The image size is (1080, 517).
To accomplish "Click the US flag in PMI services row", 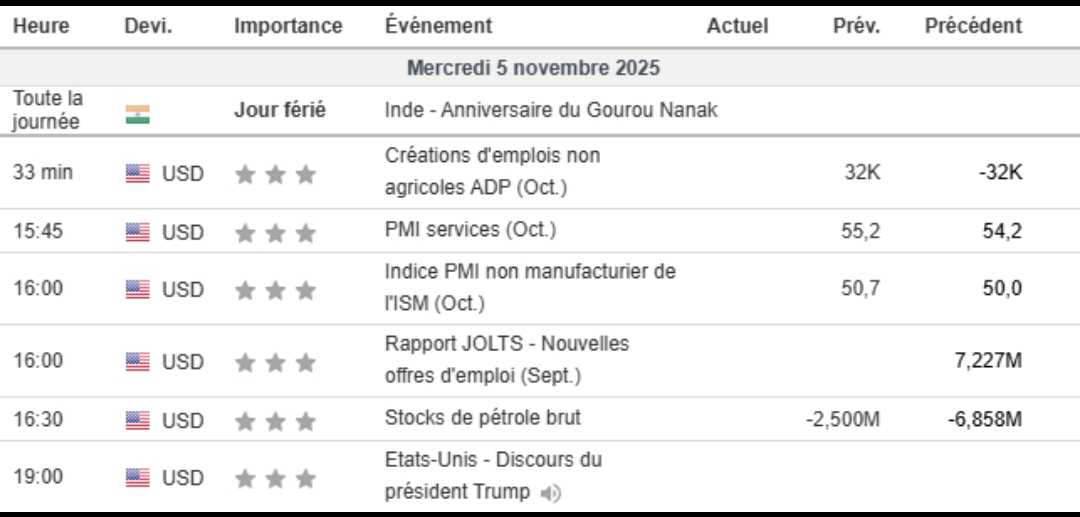I will tap(137, 233).
